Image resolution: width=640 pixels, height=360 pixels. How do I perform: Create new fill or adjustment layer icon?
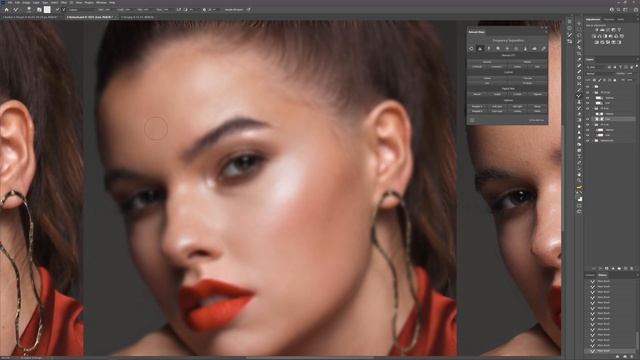[613, 268]
